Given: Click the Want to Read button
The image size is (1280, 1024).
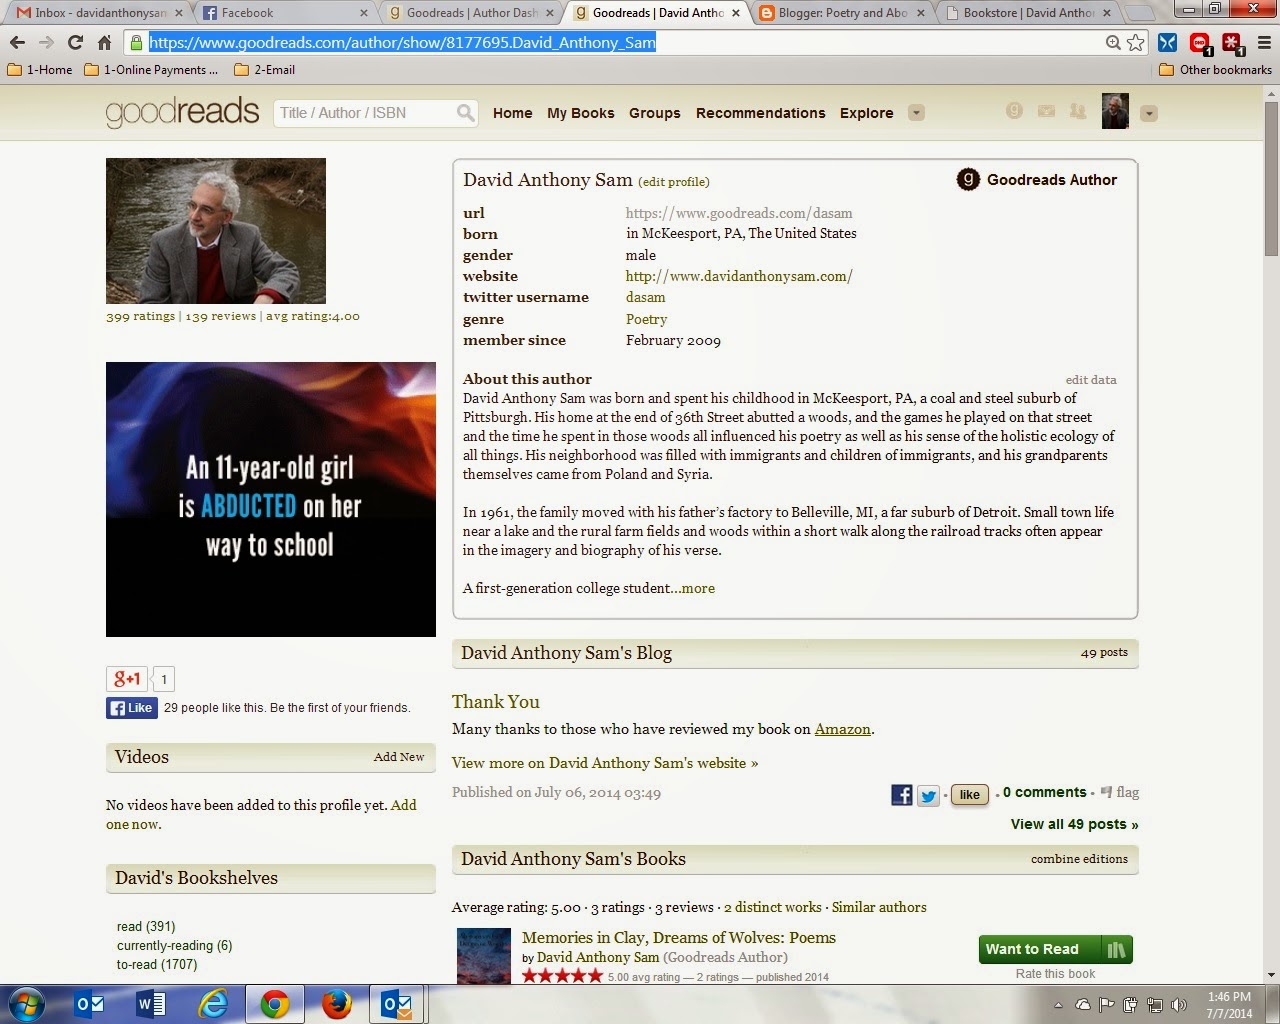Looking at the screenshot, I should pyautogui.click(x=1040, y=949).
